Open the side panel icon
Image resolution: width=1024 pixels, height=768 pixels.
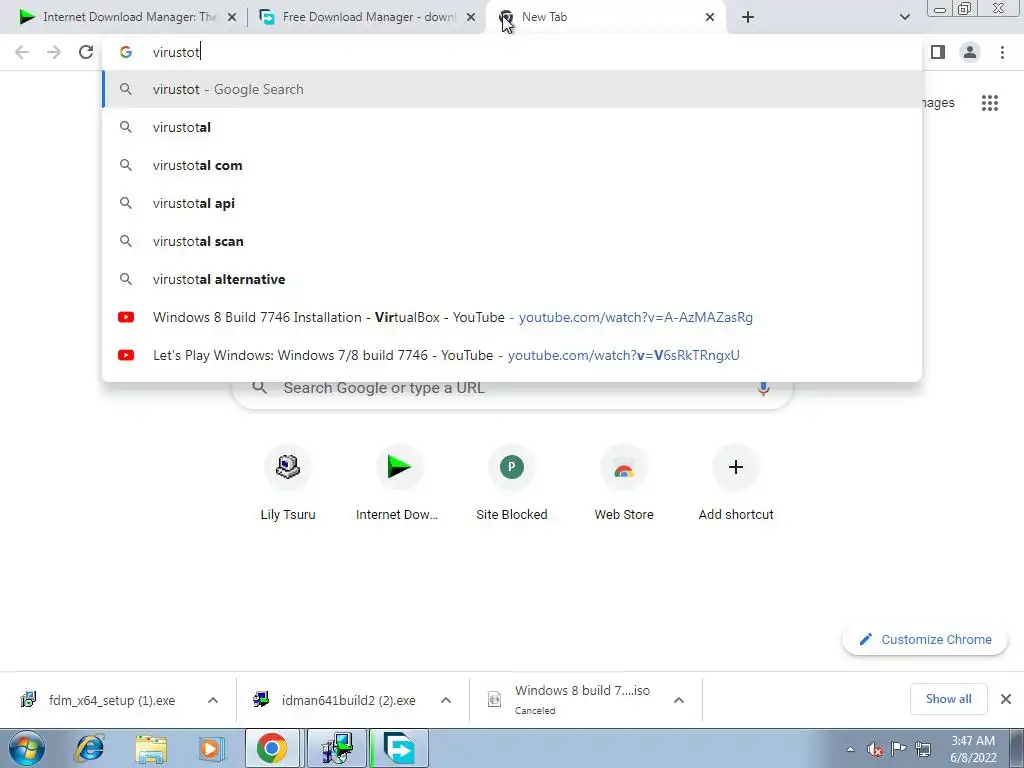coord(938,52)
